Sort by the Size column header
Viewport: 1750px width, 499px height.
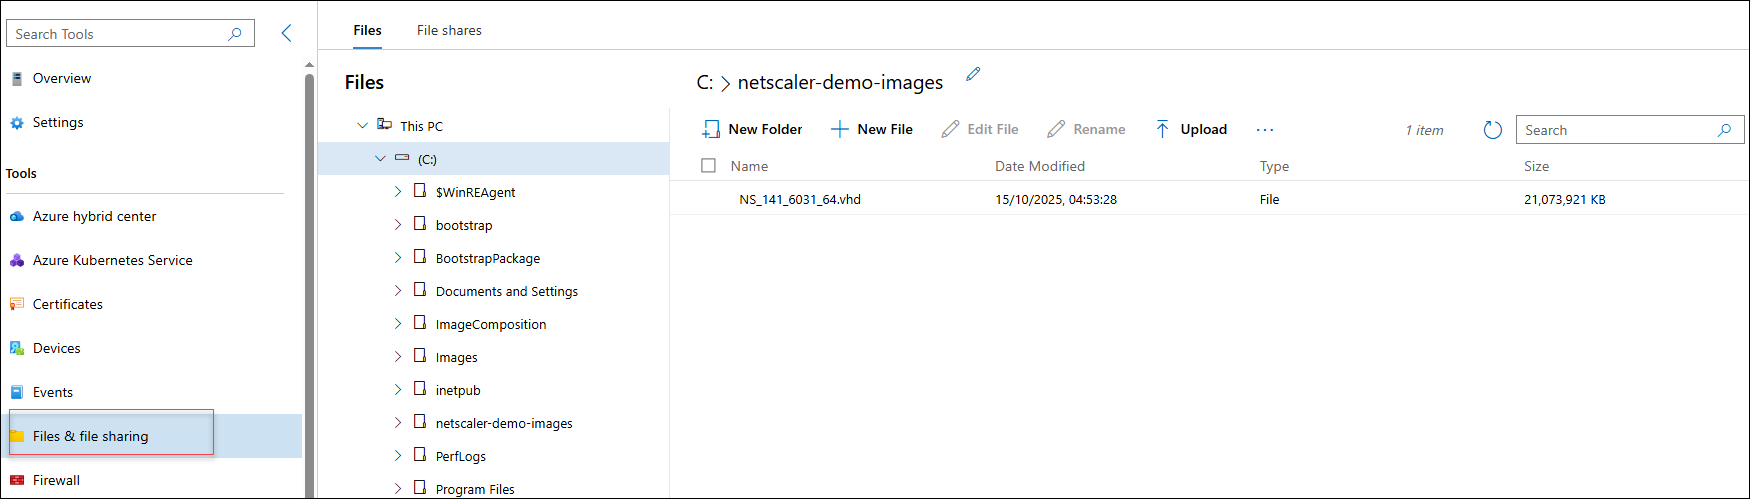click(1537, 166)
